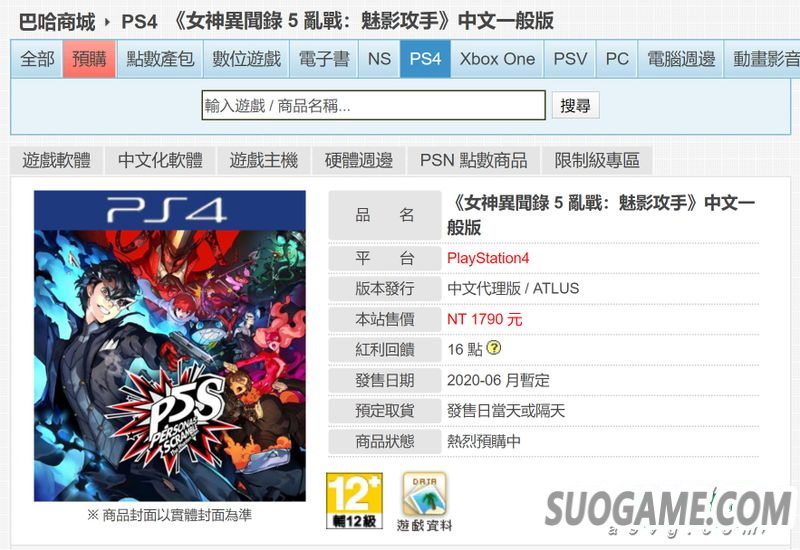Image resolution: width=800 pixels, height=550 pixels.
Task: Click the 搜尋 search button
Action: tap(576, 106)
